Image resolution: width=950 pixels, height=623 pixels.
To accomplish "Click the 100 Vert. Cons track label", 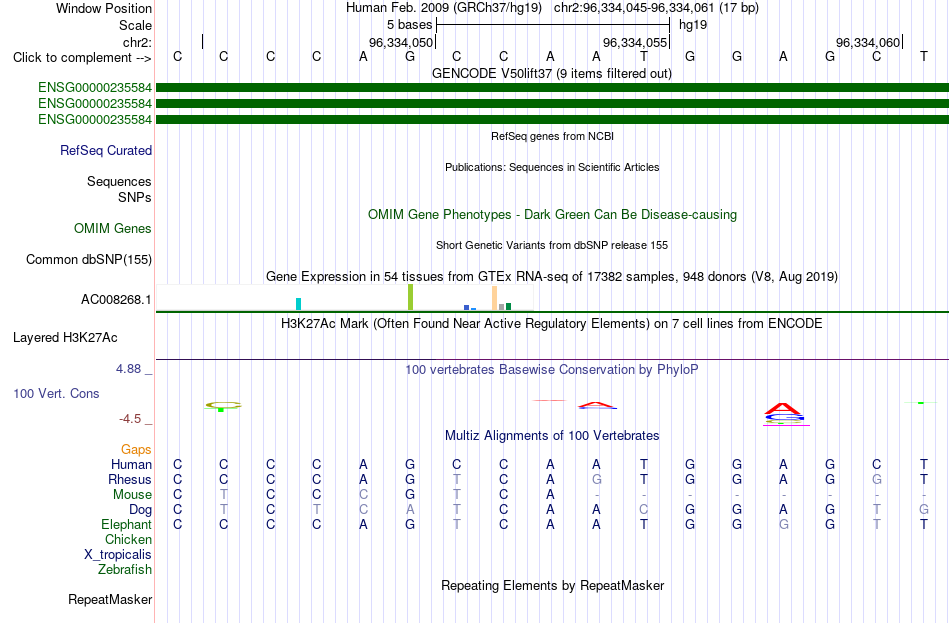I will [x=56, y=393].
